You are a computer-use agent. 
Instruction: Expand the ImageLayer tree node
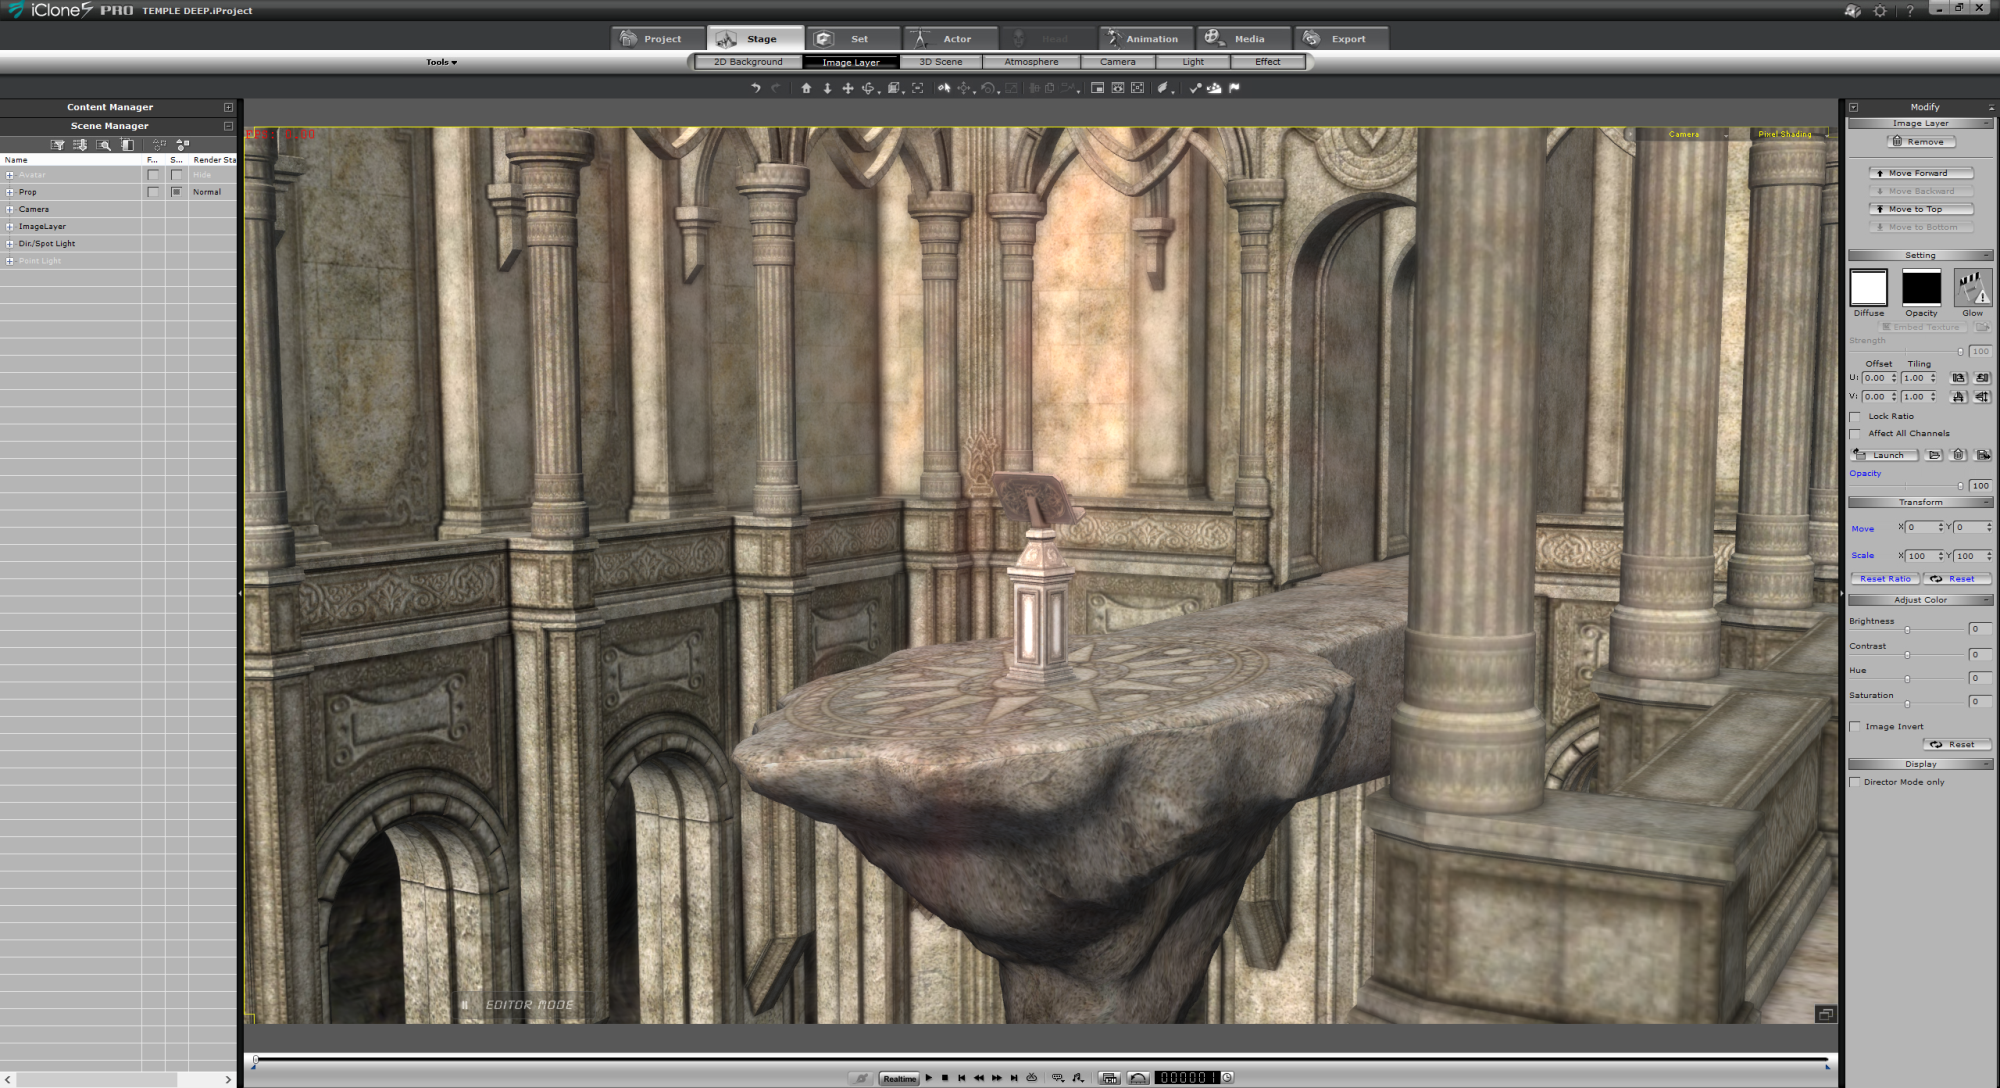[10, 226]
